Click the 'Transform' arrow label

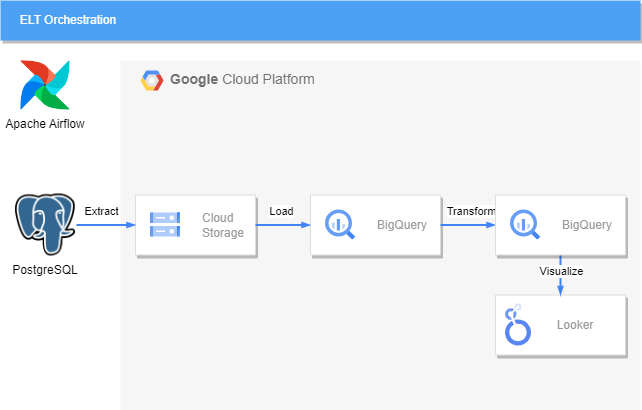click(471, 211)
